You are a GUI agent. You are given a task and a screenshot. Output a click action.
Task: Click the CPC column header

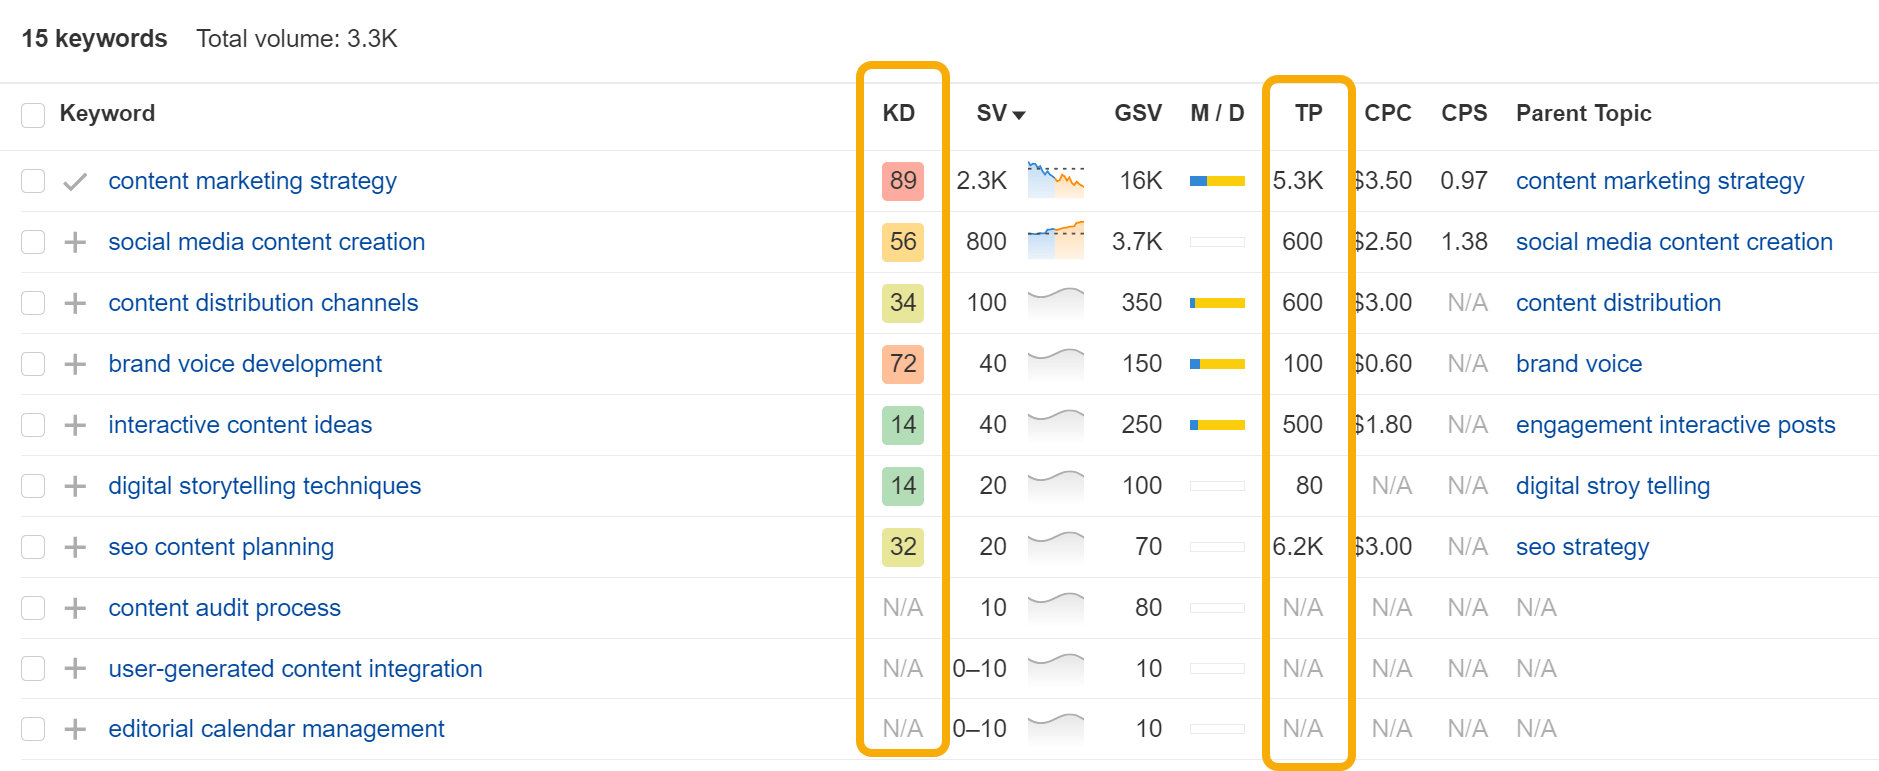(x=1388, y=113)
